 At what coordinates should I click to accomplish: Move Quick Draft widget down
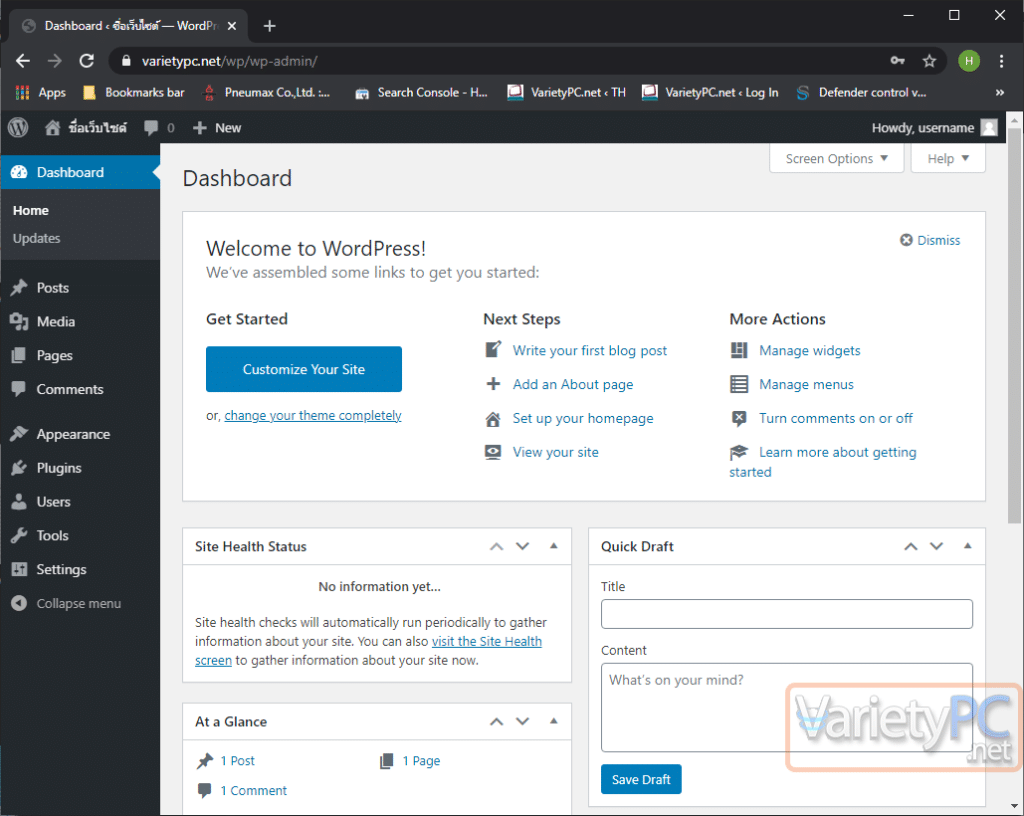click(936, 546)
